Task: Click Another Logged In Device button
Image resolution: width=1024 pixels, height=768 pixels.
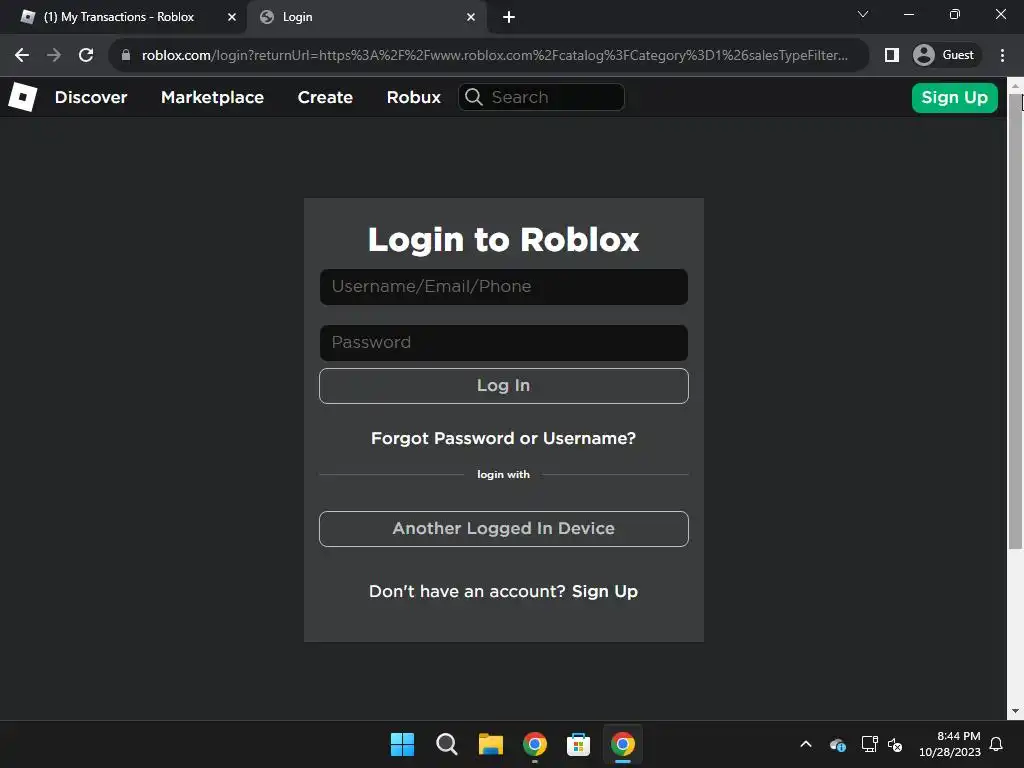Action: tap(504, 529)
